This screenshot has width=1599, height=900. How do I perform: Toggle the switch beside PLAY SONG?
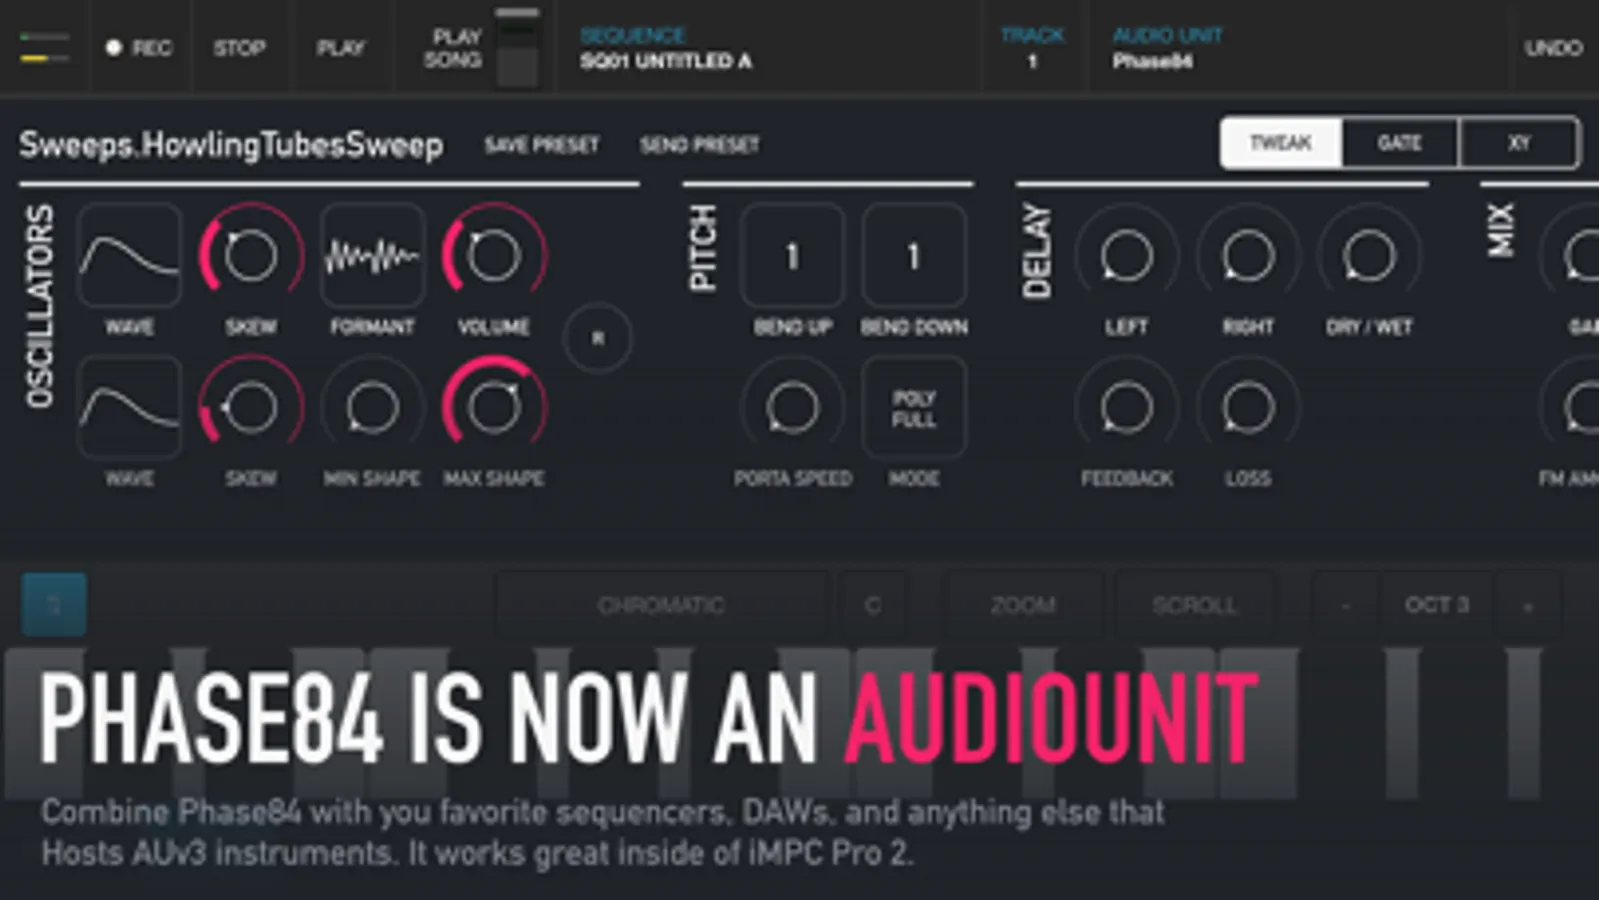517,48
